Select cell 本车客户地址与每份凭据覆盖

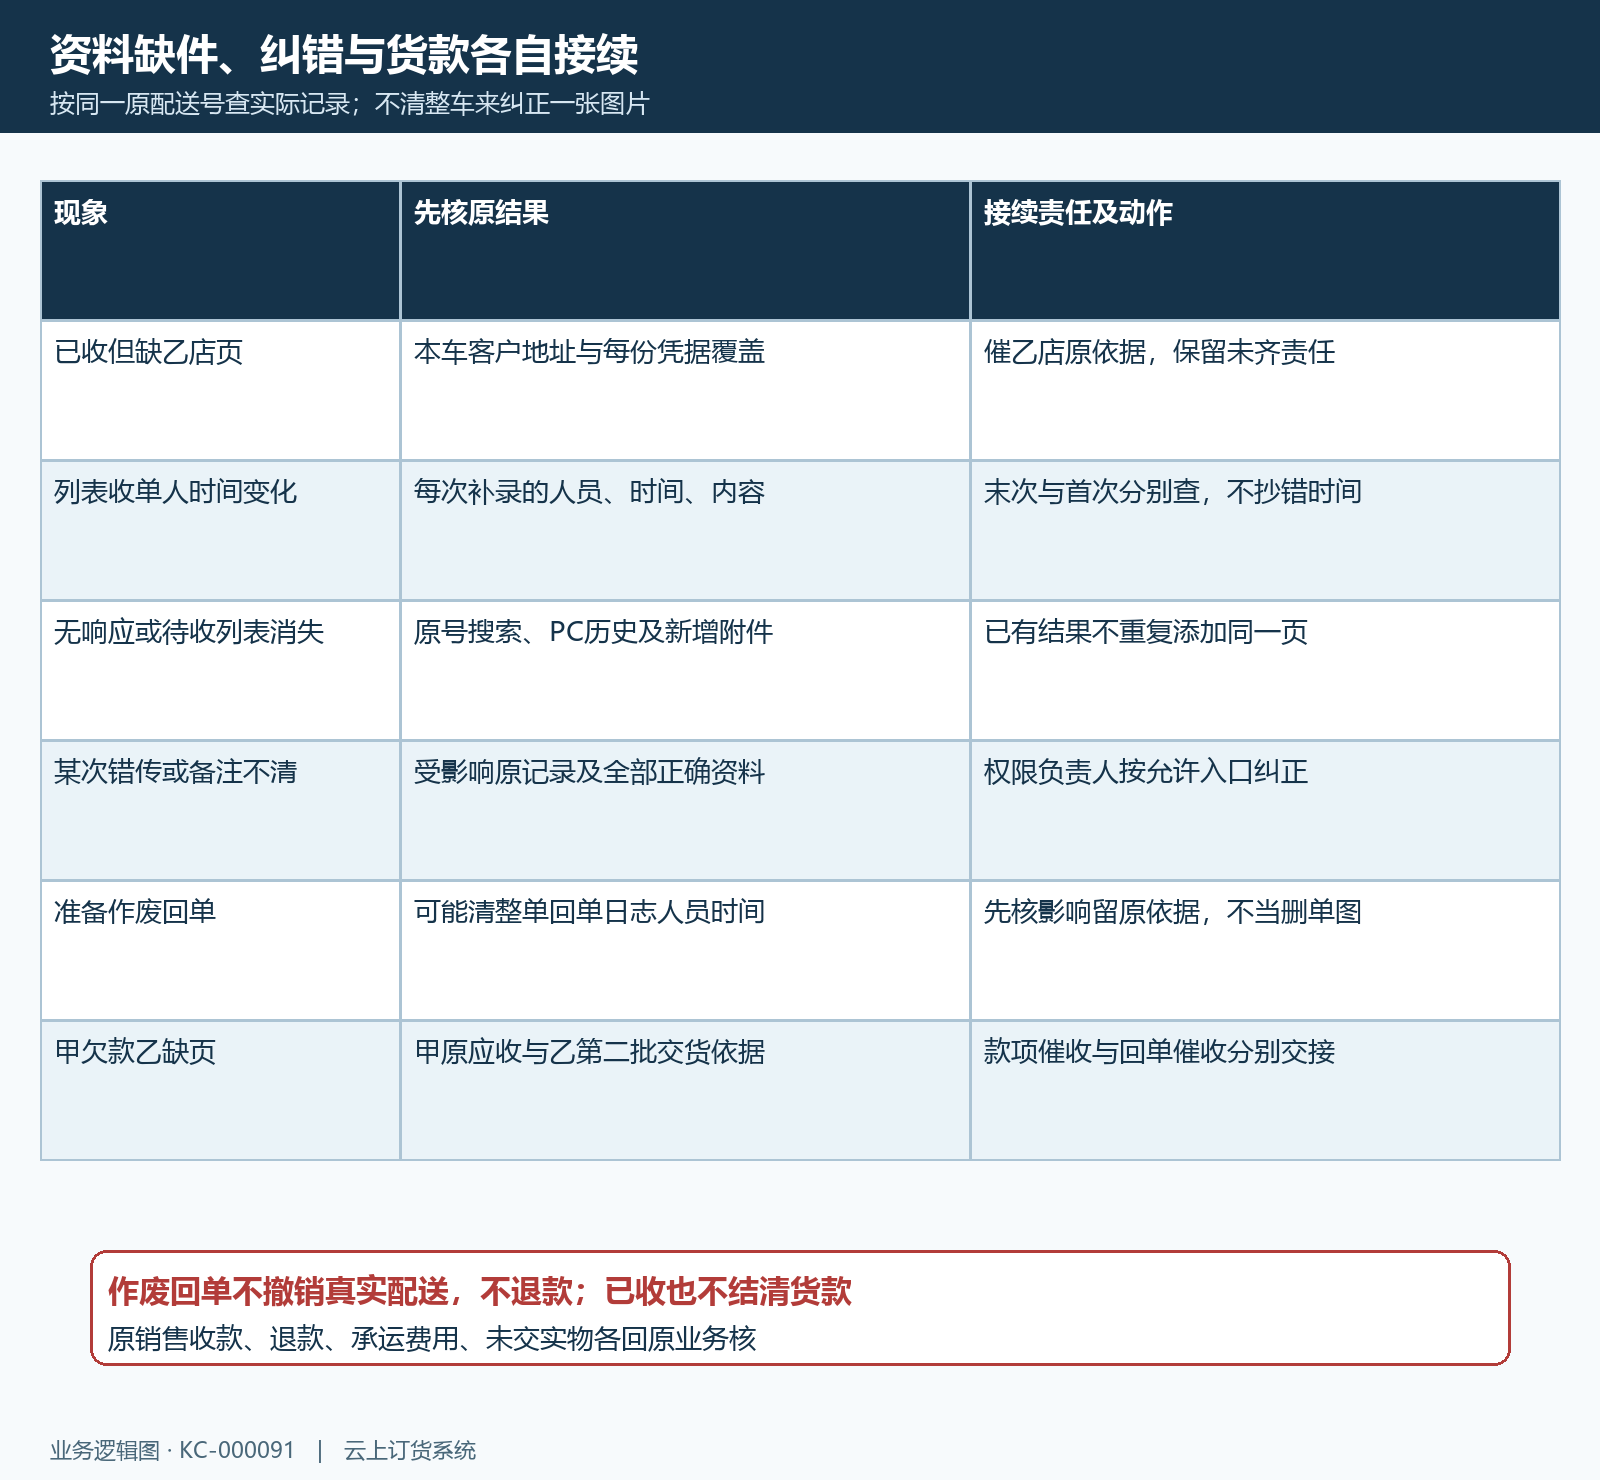coord(685,391)
